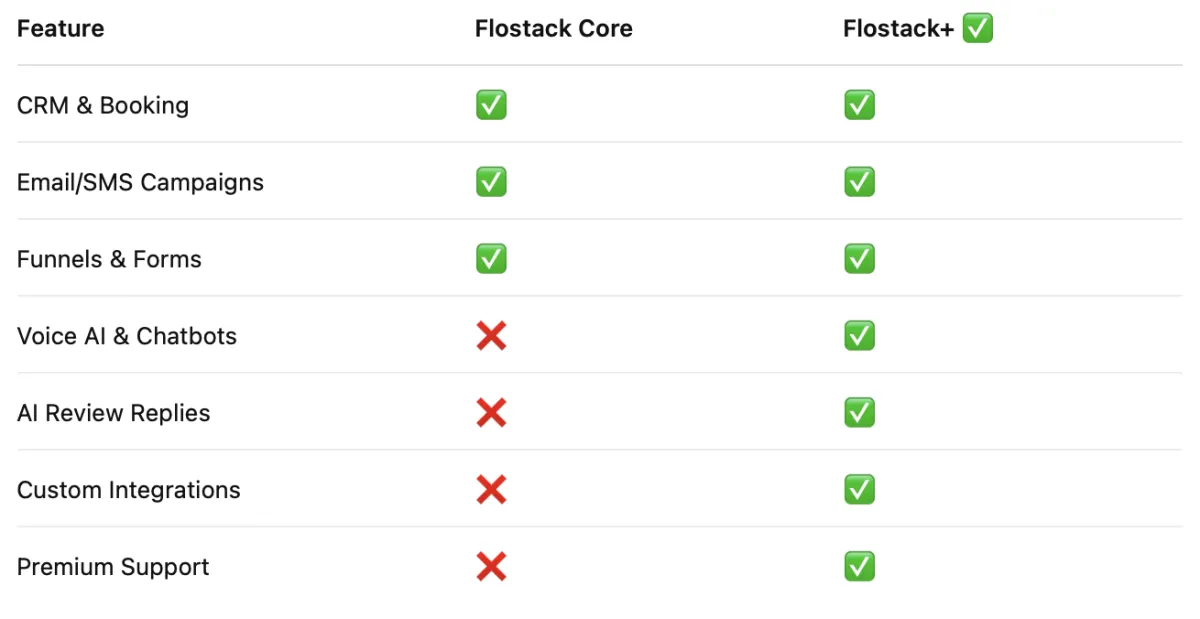Click Flostack+ checkmark for CRM & Booking
The width and height of the screenshot is (1200, 619).
pos(859,105)
